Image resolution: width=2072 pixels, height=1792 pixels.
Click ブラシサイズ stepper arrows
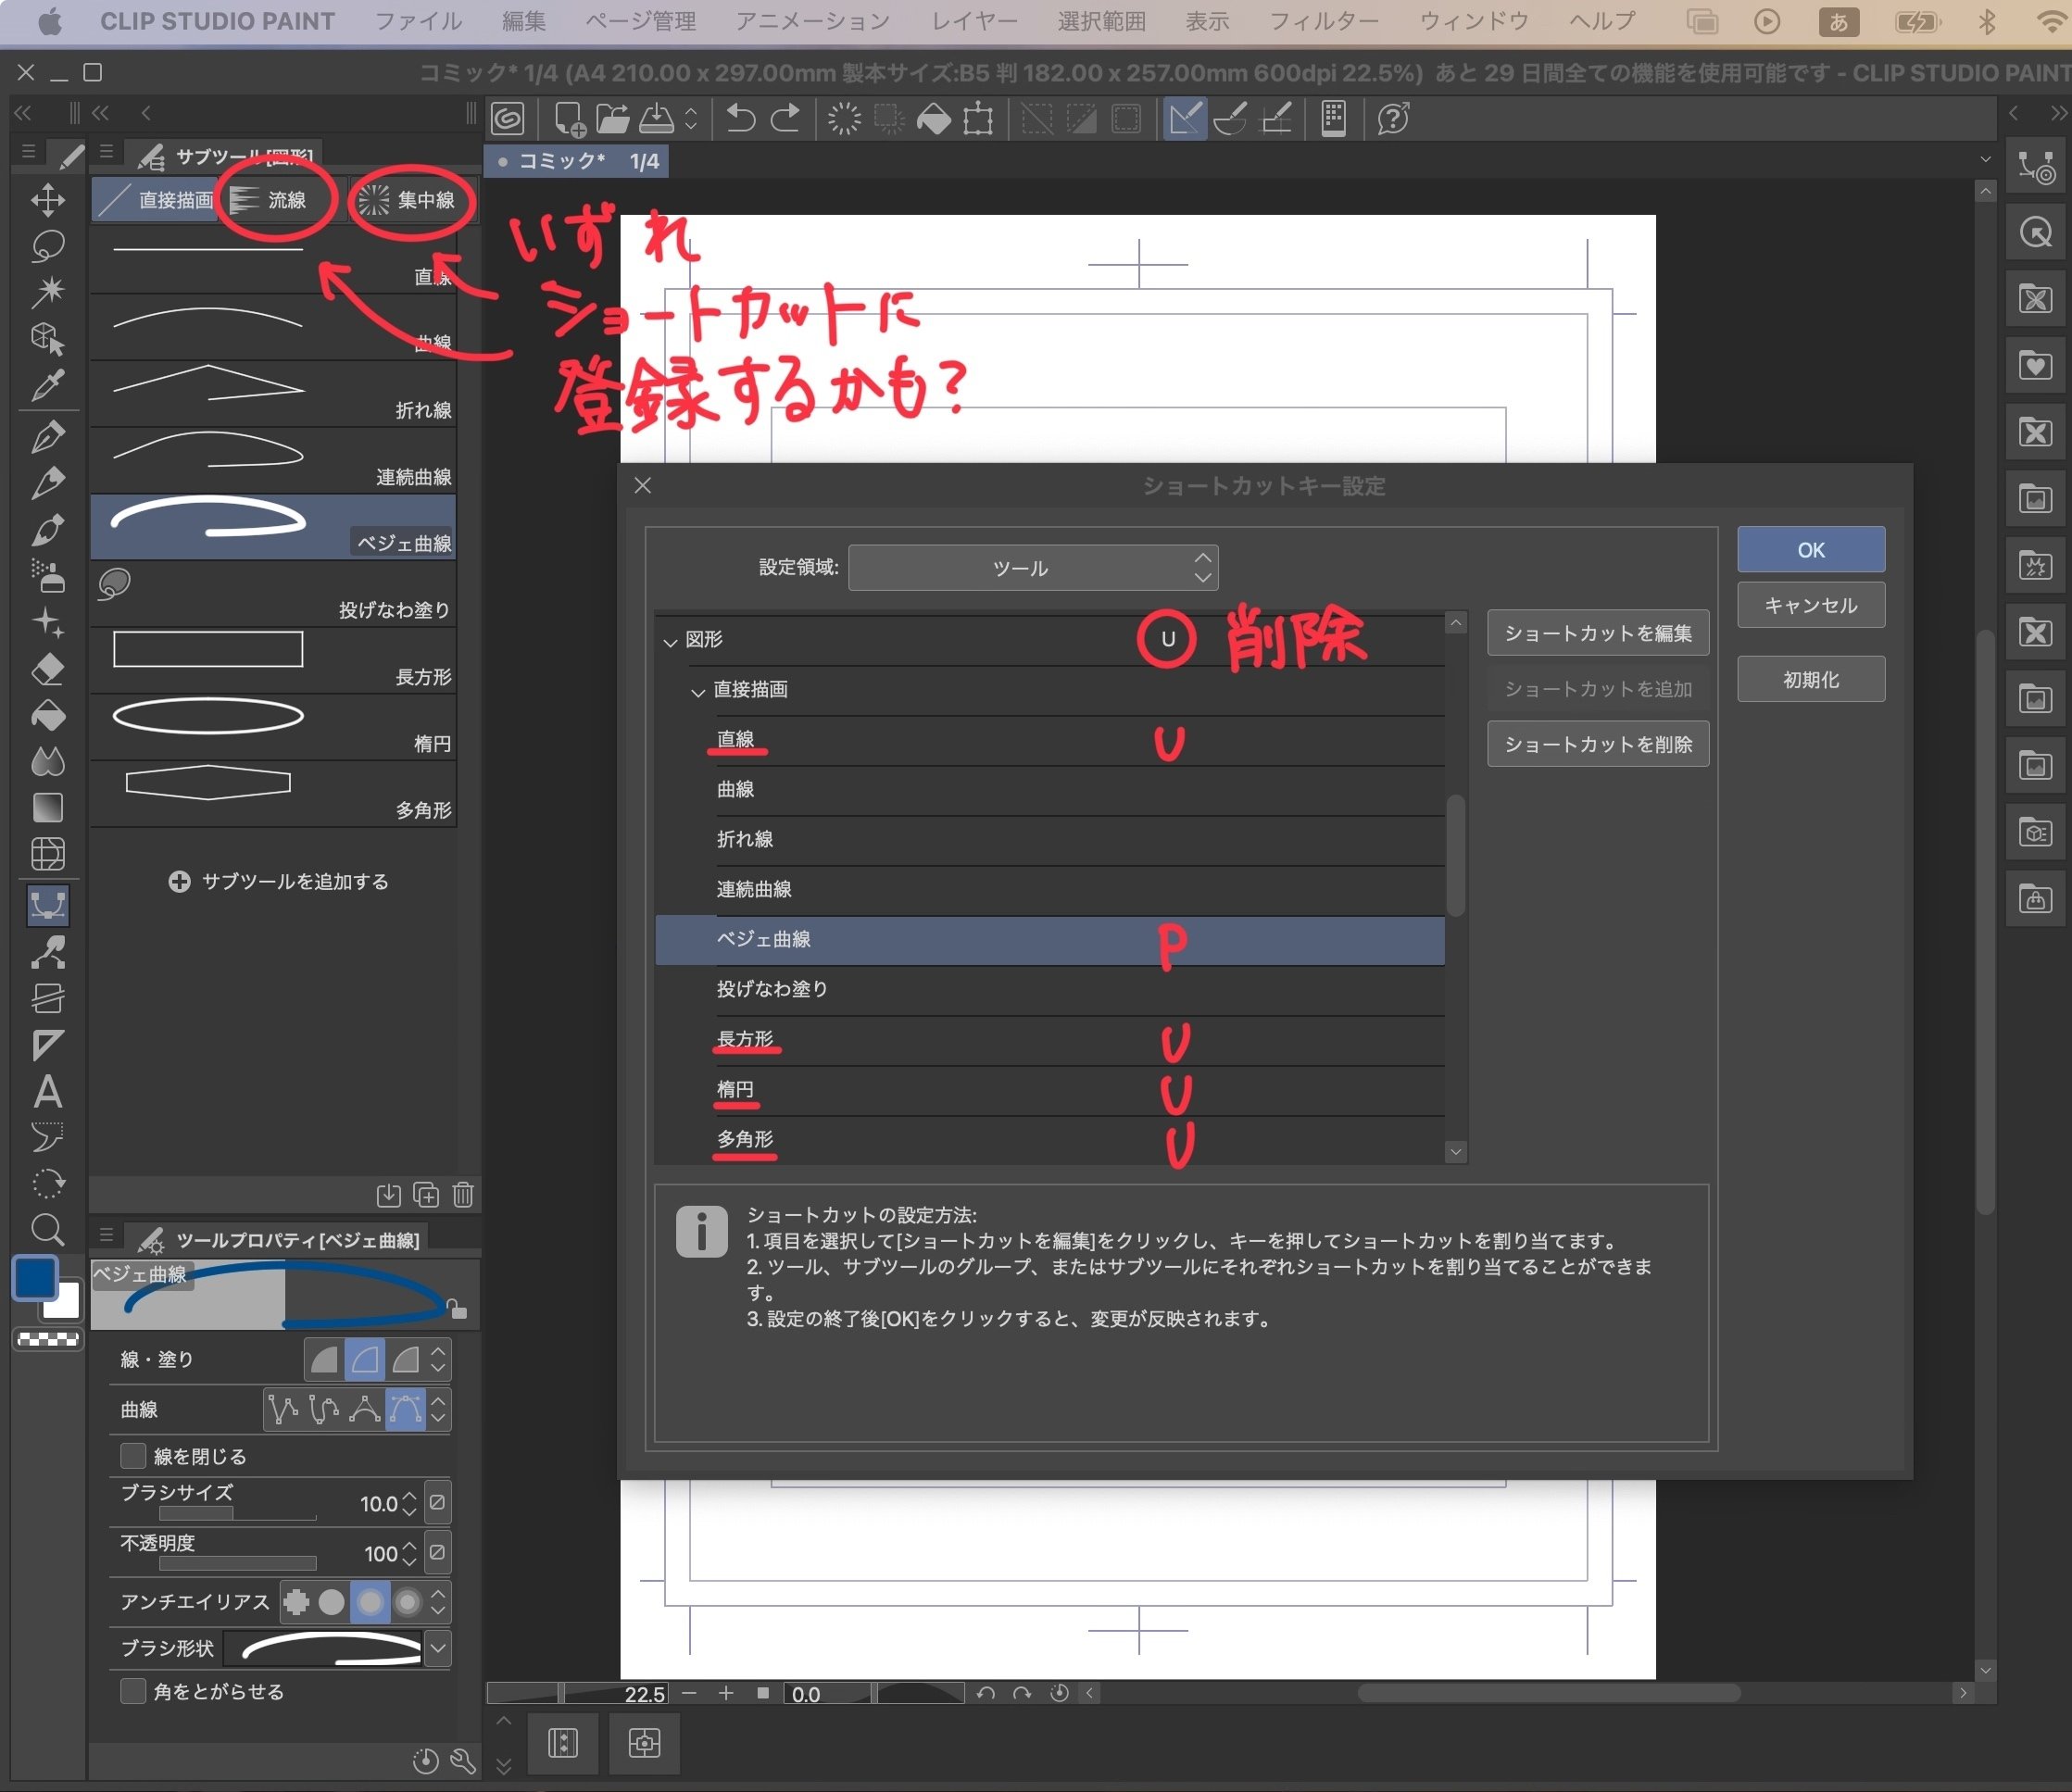409,1503
